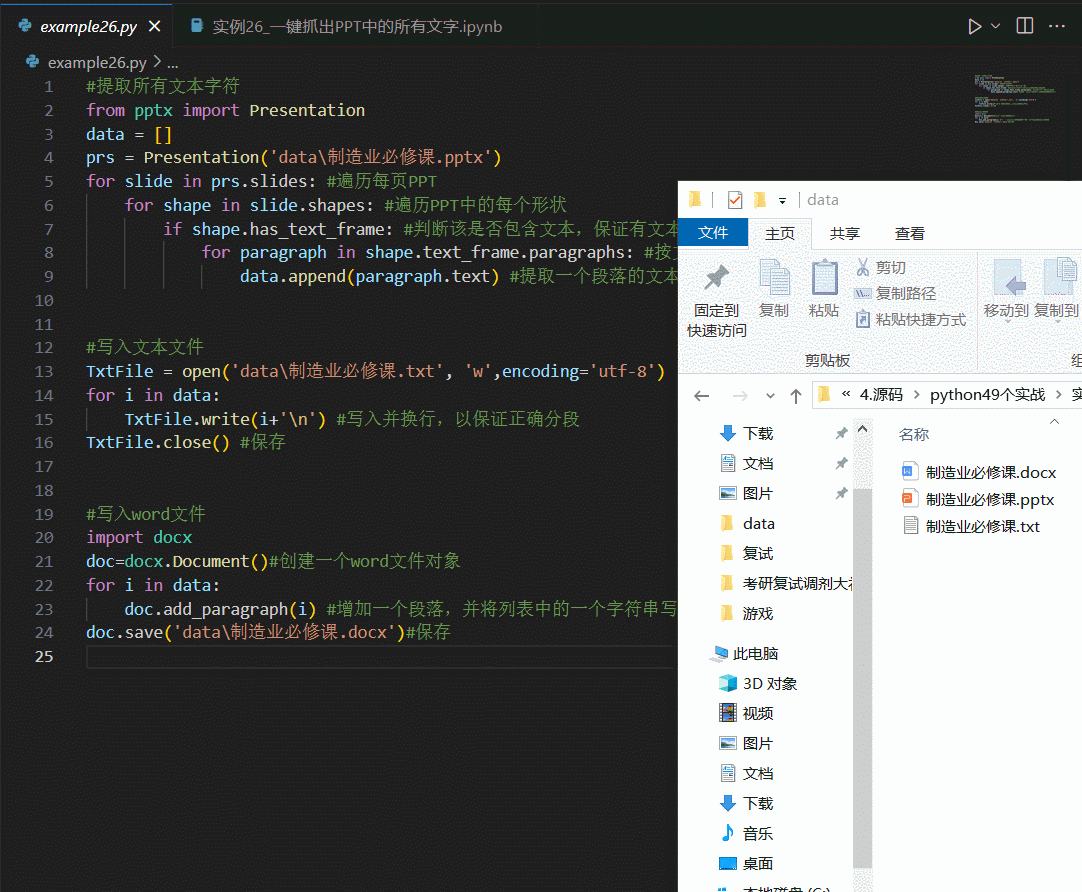The image size is (1082, 892).
Task: Click 名称 column header
Action: click(x=914, y=435)
